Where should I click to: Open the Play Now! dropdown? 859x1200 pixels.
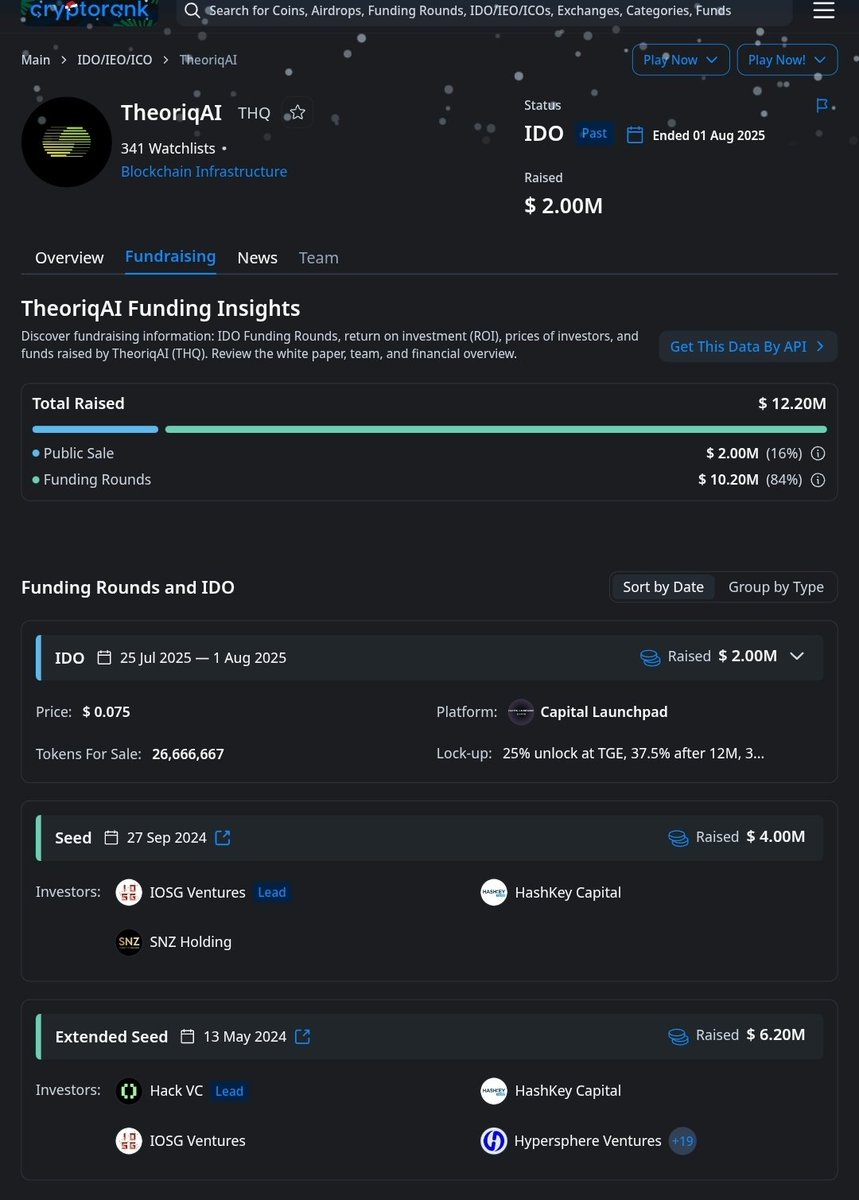pyautogui.click(x=787, y=60)
